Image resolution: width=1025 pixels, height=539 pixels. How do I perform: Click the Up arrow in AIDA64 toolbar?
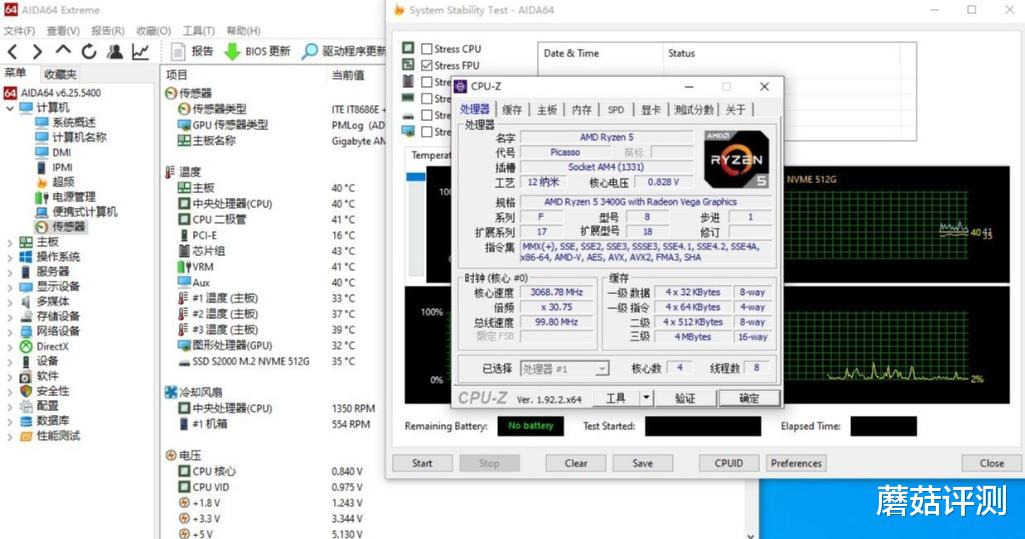[x=63, y=50]
